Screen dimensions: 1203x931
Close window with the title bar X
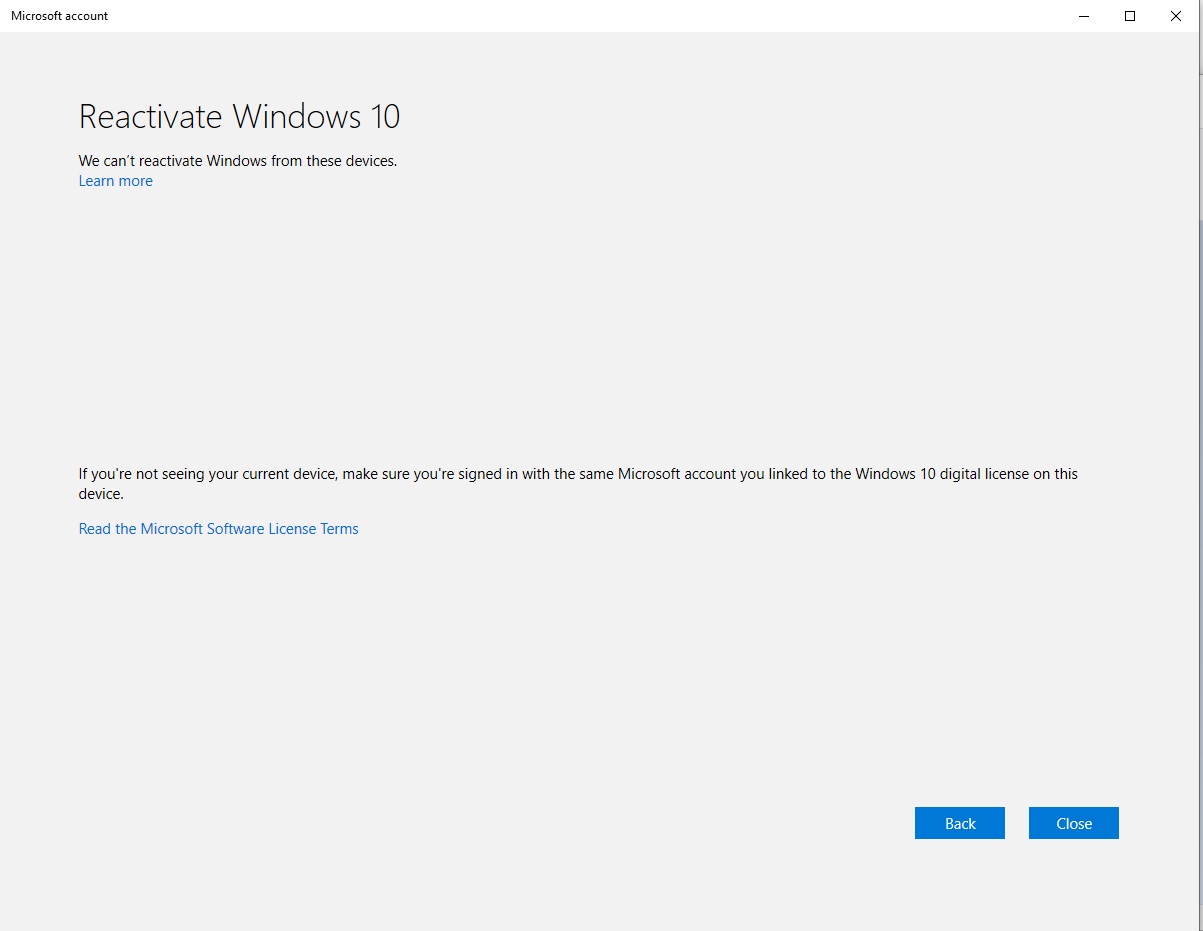coord(1176,16)
